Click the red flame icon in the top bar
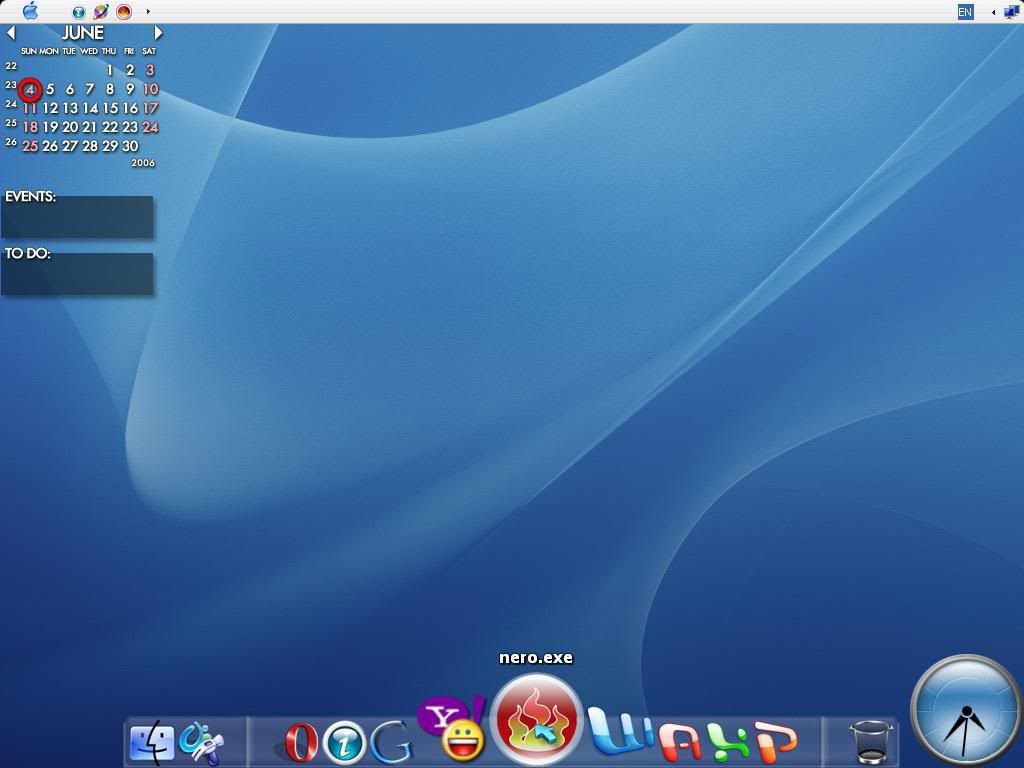This screenshot has width=1024, height=768. coord(122,12)
